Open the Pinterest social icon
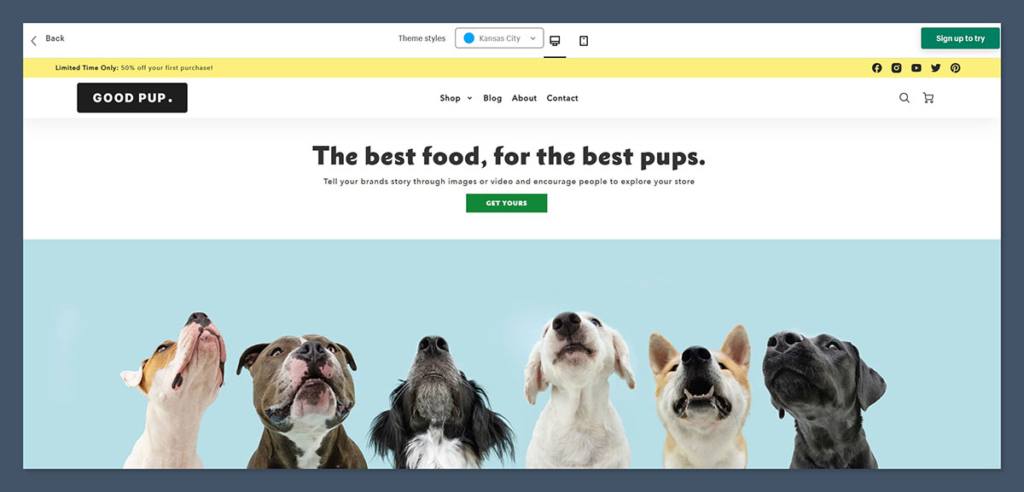The image size is (1024, 492). (x=955, y=68)
